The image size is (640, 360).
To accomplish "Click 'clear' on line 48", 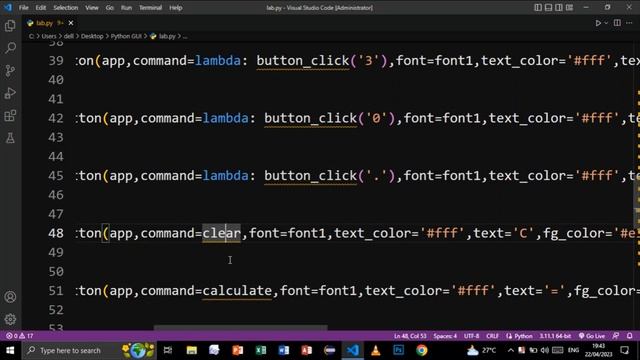I will [222, 233].
